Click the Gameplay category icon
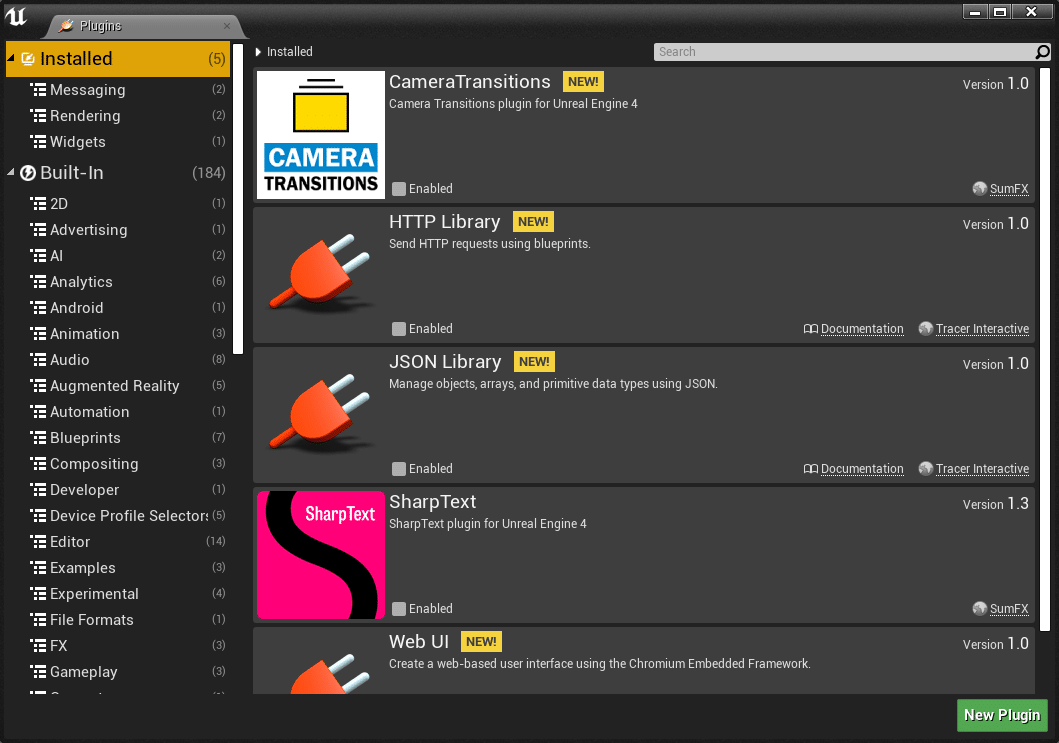Screen dimensions: 1059x743 coord(39,671)
